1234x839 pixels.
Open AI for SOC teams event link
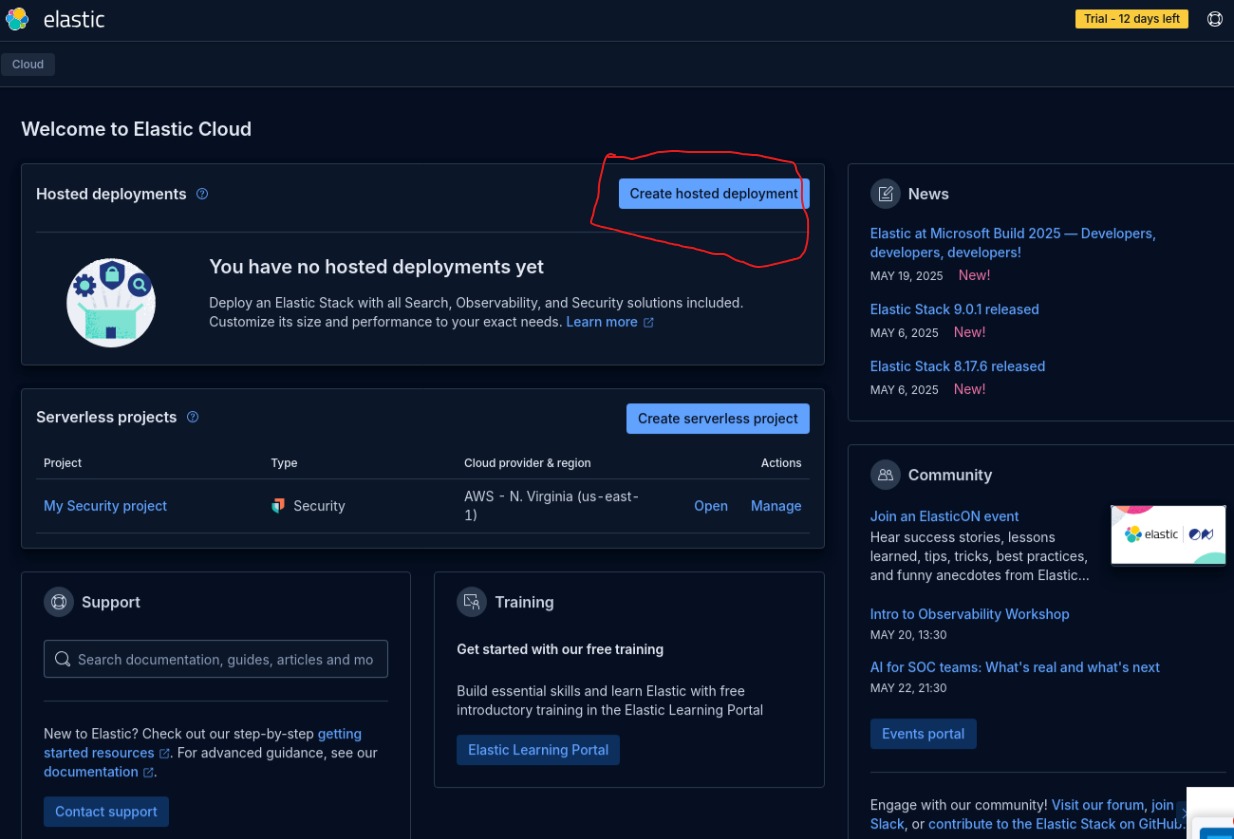pyautogui.click(x=1015, y=667)
